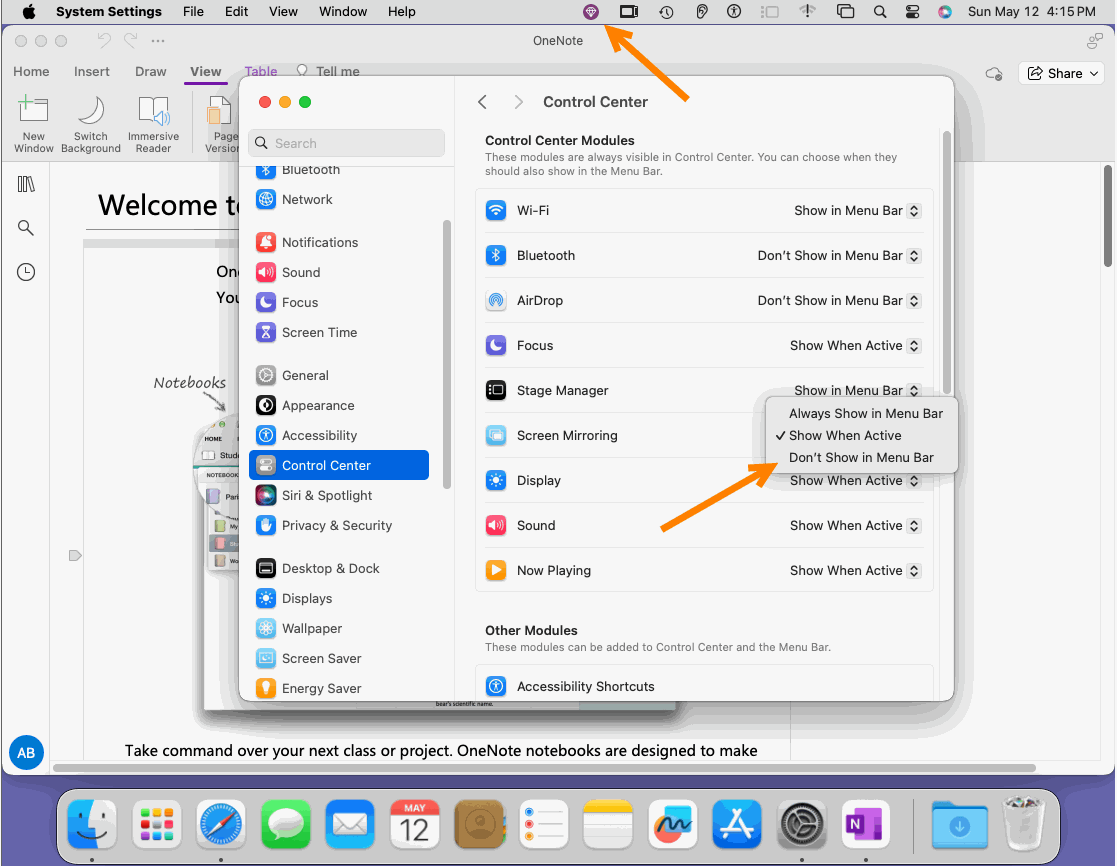The height and width of the screenshot is (866, 1117).
Task: Click OneNote horizontal scrollbar
Action: pyautogui.click(x=544, y=768)
